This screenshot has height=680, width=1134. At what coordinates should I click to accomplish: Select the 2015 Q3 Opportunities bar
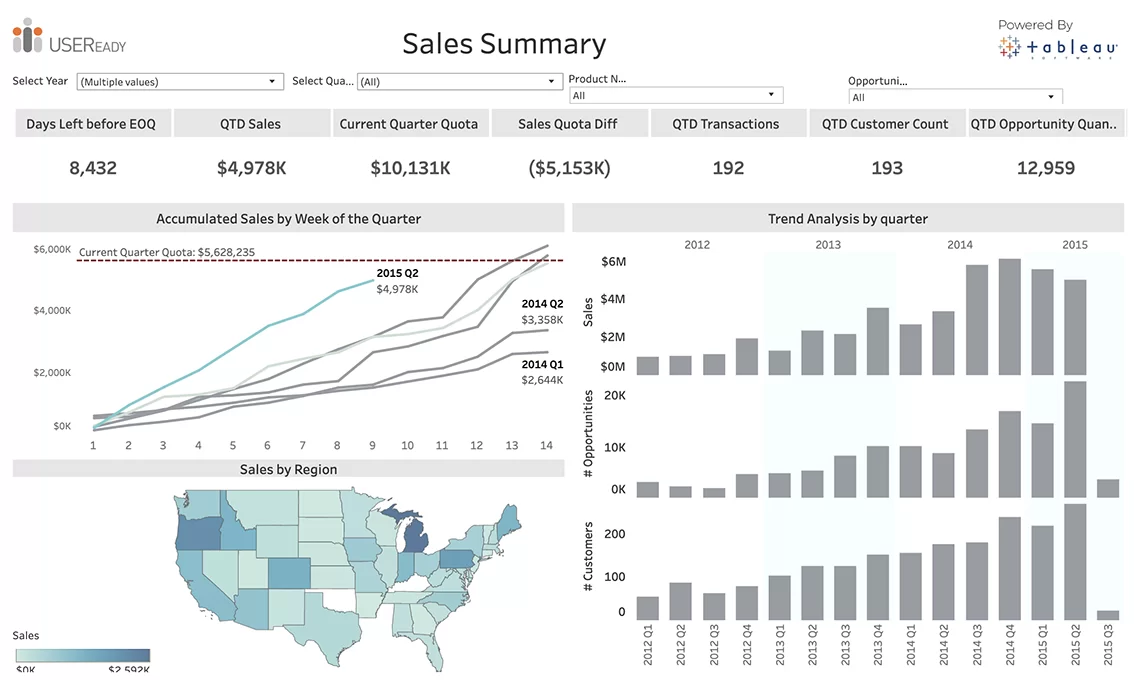tap(1108, 488)
